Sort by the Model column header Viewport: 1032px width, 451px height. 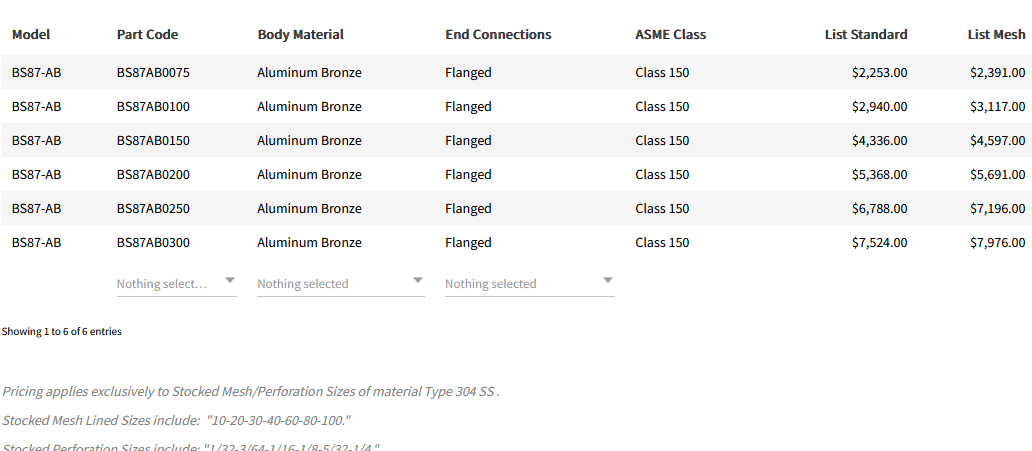pyautogui.click(x=31, y=34)
